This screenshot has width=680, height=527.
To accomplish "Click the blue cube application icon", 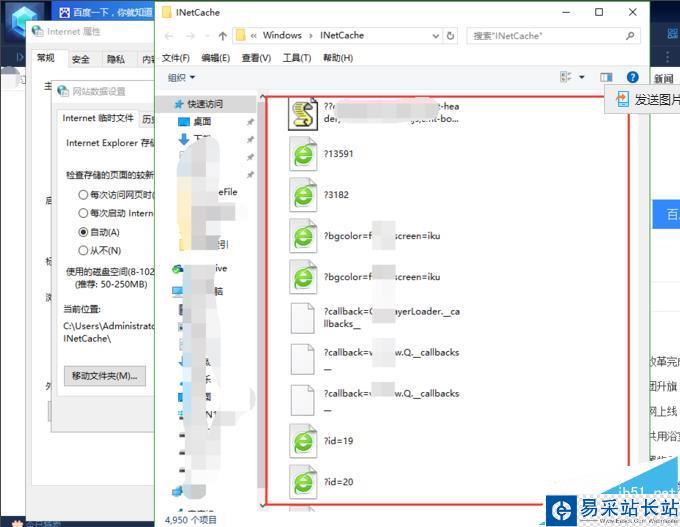I will pos(25,20).
